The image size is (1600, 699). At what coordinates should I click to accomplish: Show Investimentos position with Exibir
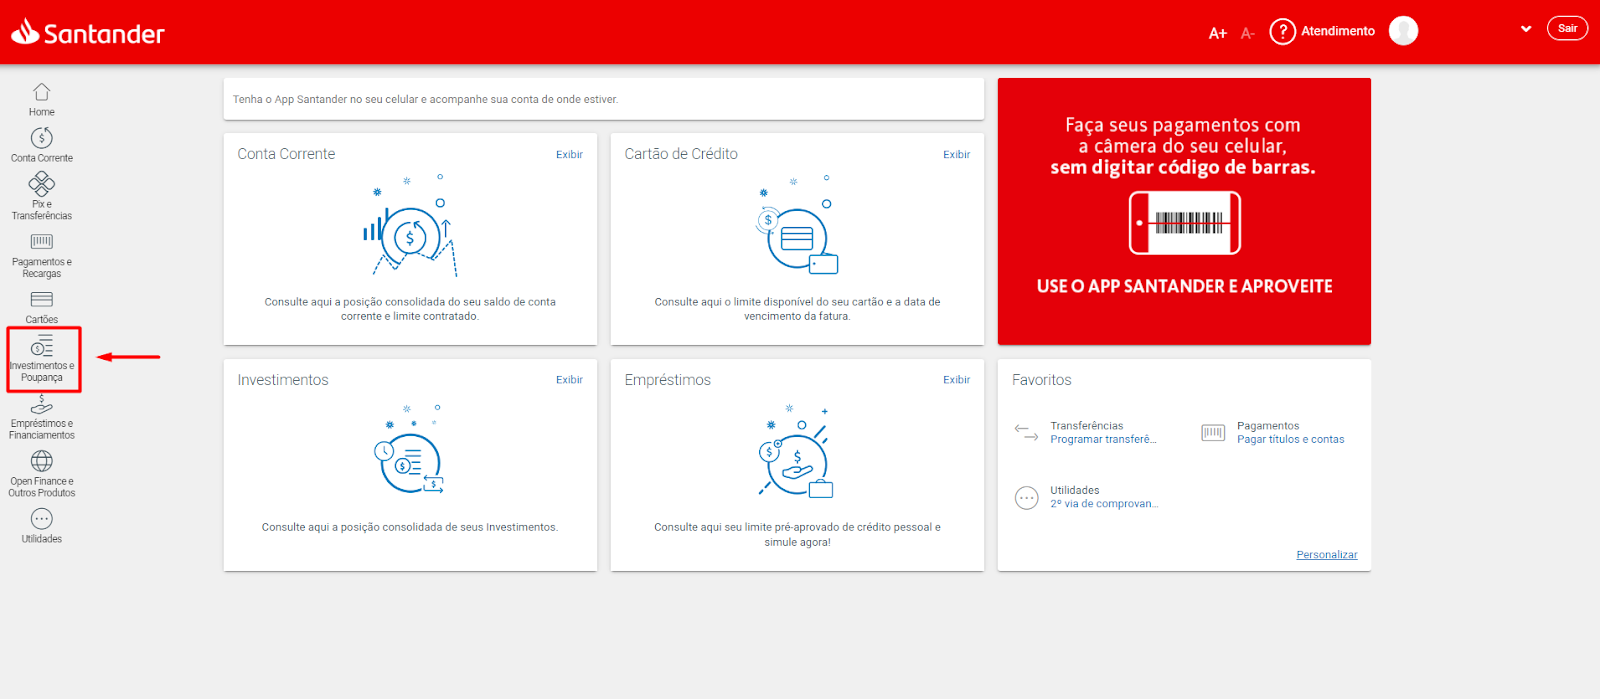[569, 379]
